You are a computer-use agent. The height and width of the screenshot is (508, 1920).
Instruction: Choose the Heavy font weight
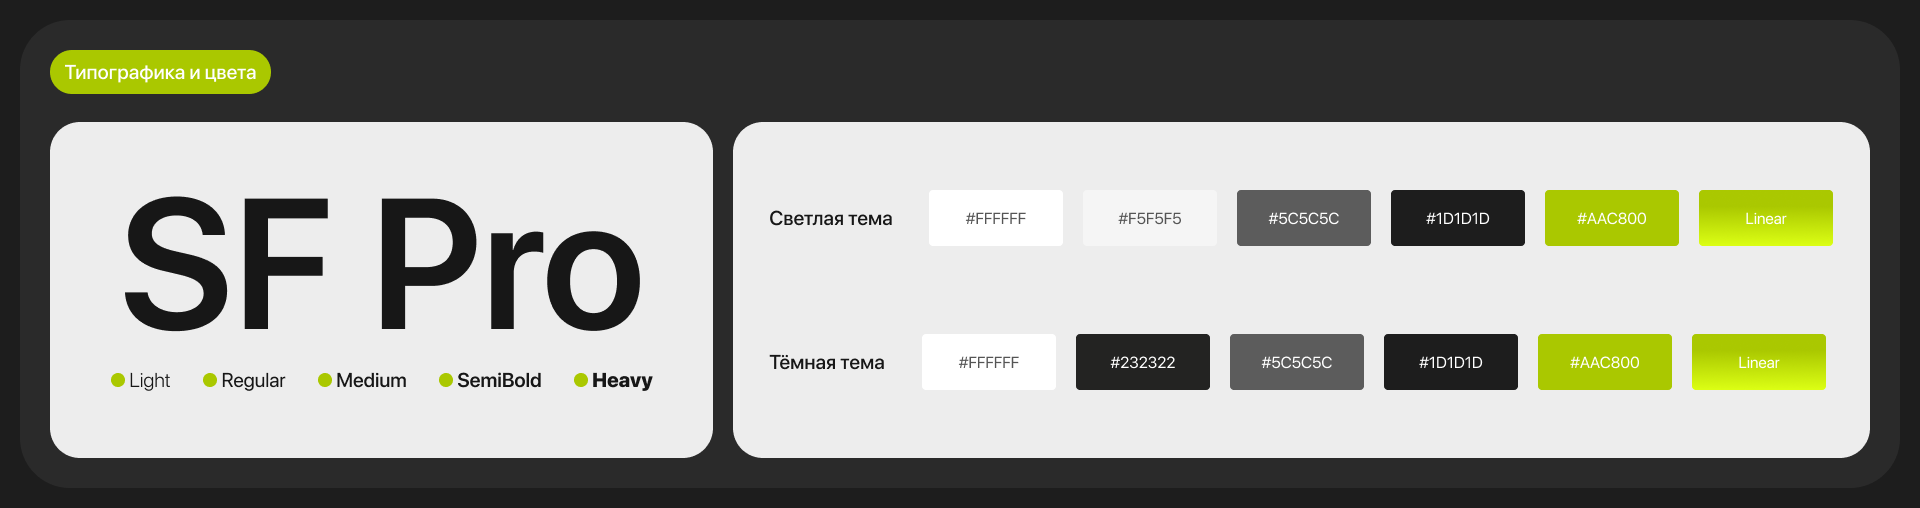(x=622, y=380)
